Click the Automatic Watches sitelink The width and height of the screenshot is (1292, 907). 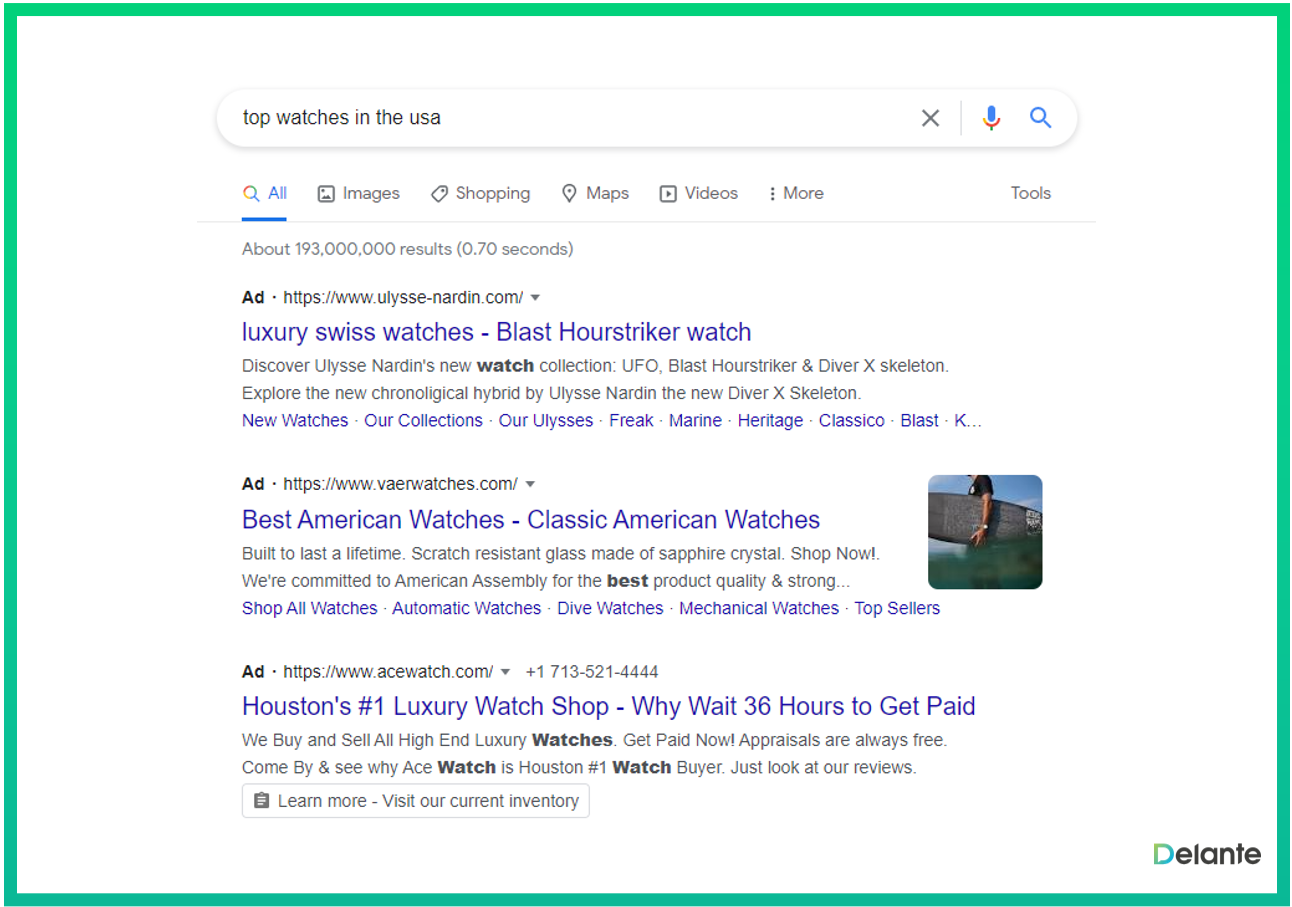[467, 609]
